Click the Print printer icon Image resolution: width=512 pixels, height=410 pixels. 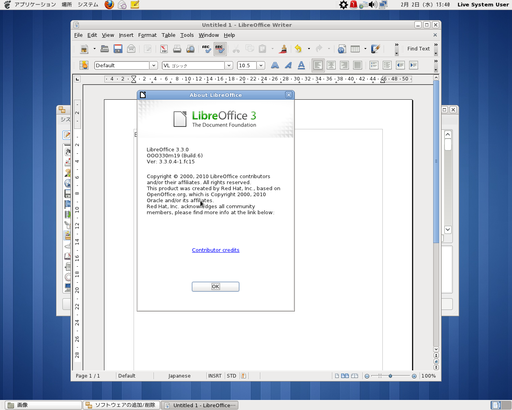pos(177,49)
